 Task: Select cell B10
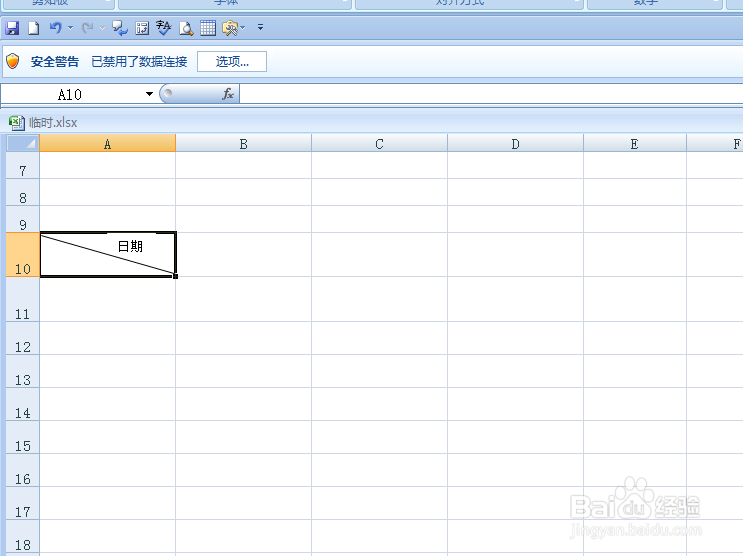click(x=244, y=255)
